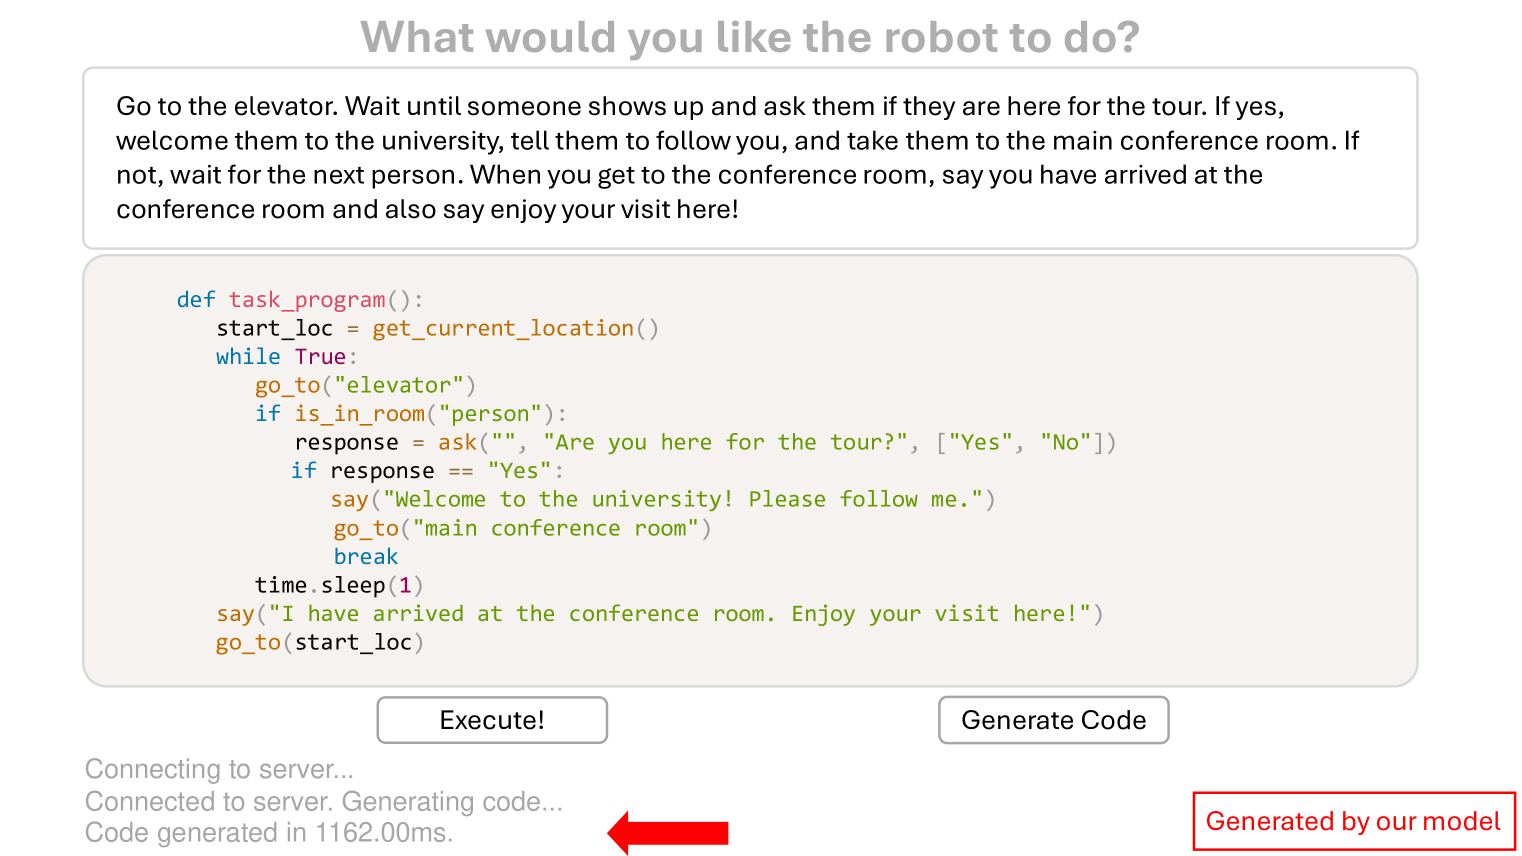Click the "Connecting to server..." status line
This screenshot has width=1522, height=856.
pyautogui.click(x=219, y=769)
